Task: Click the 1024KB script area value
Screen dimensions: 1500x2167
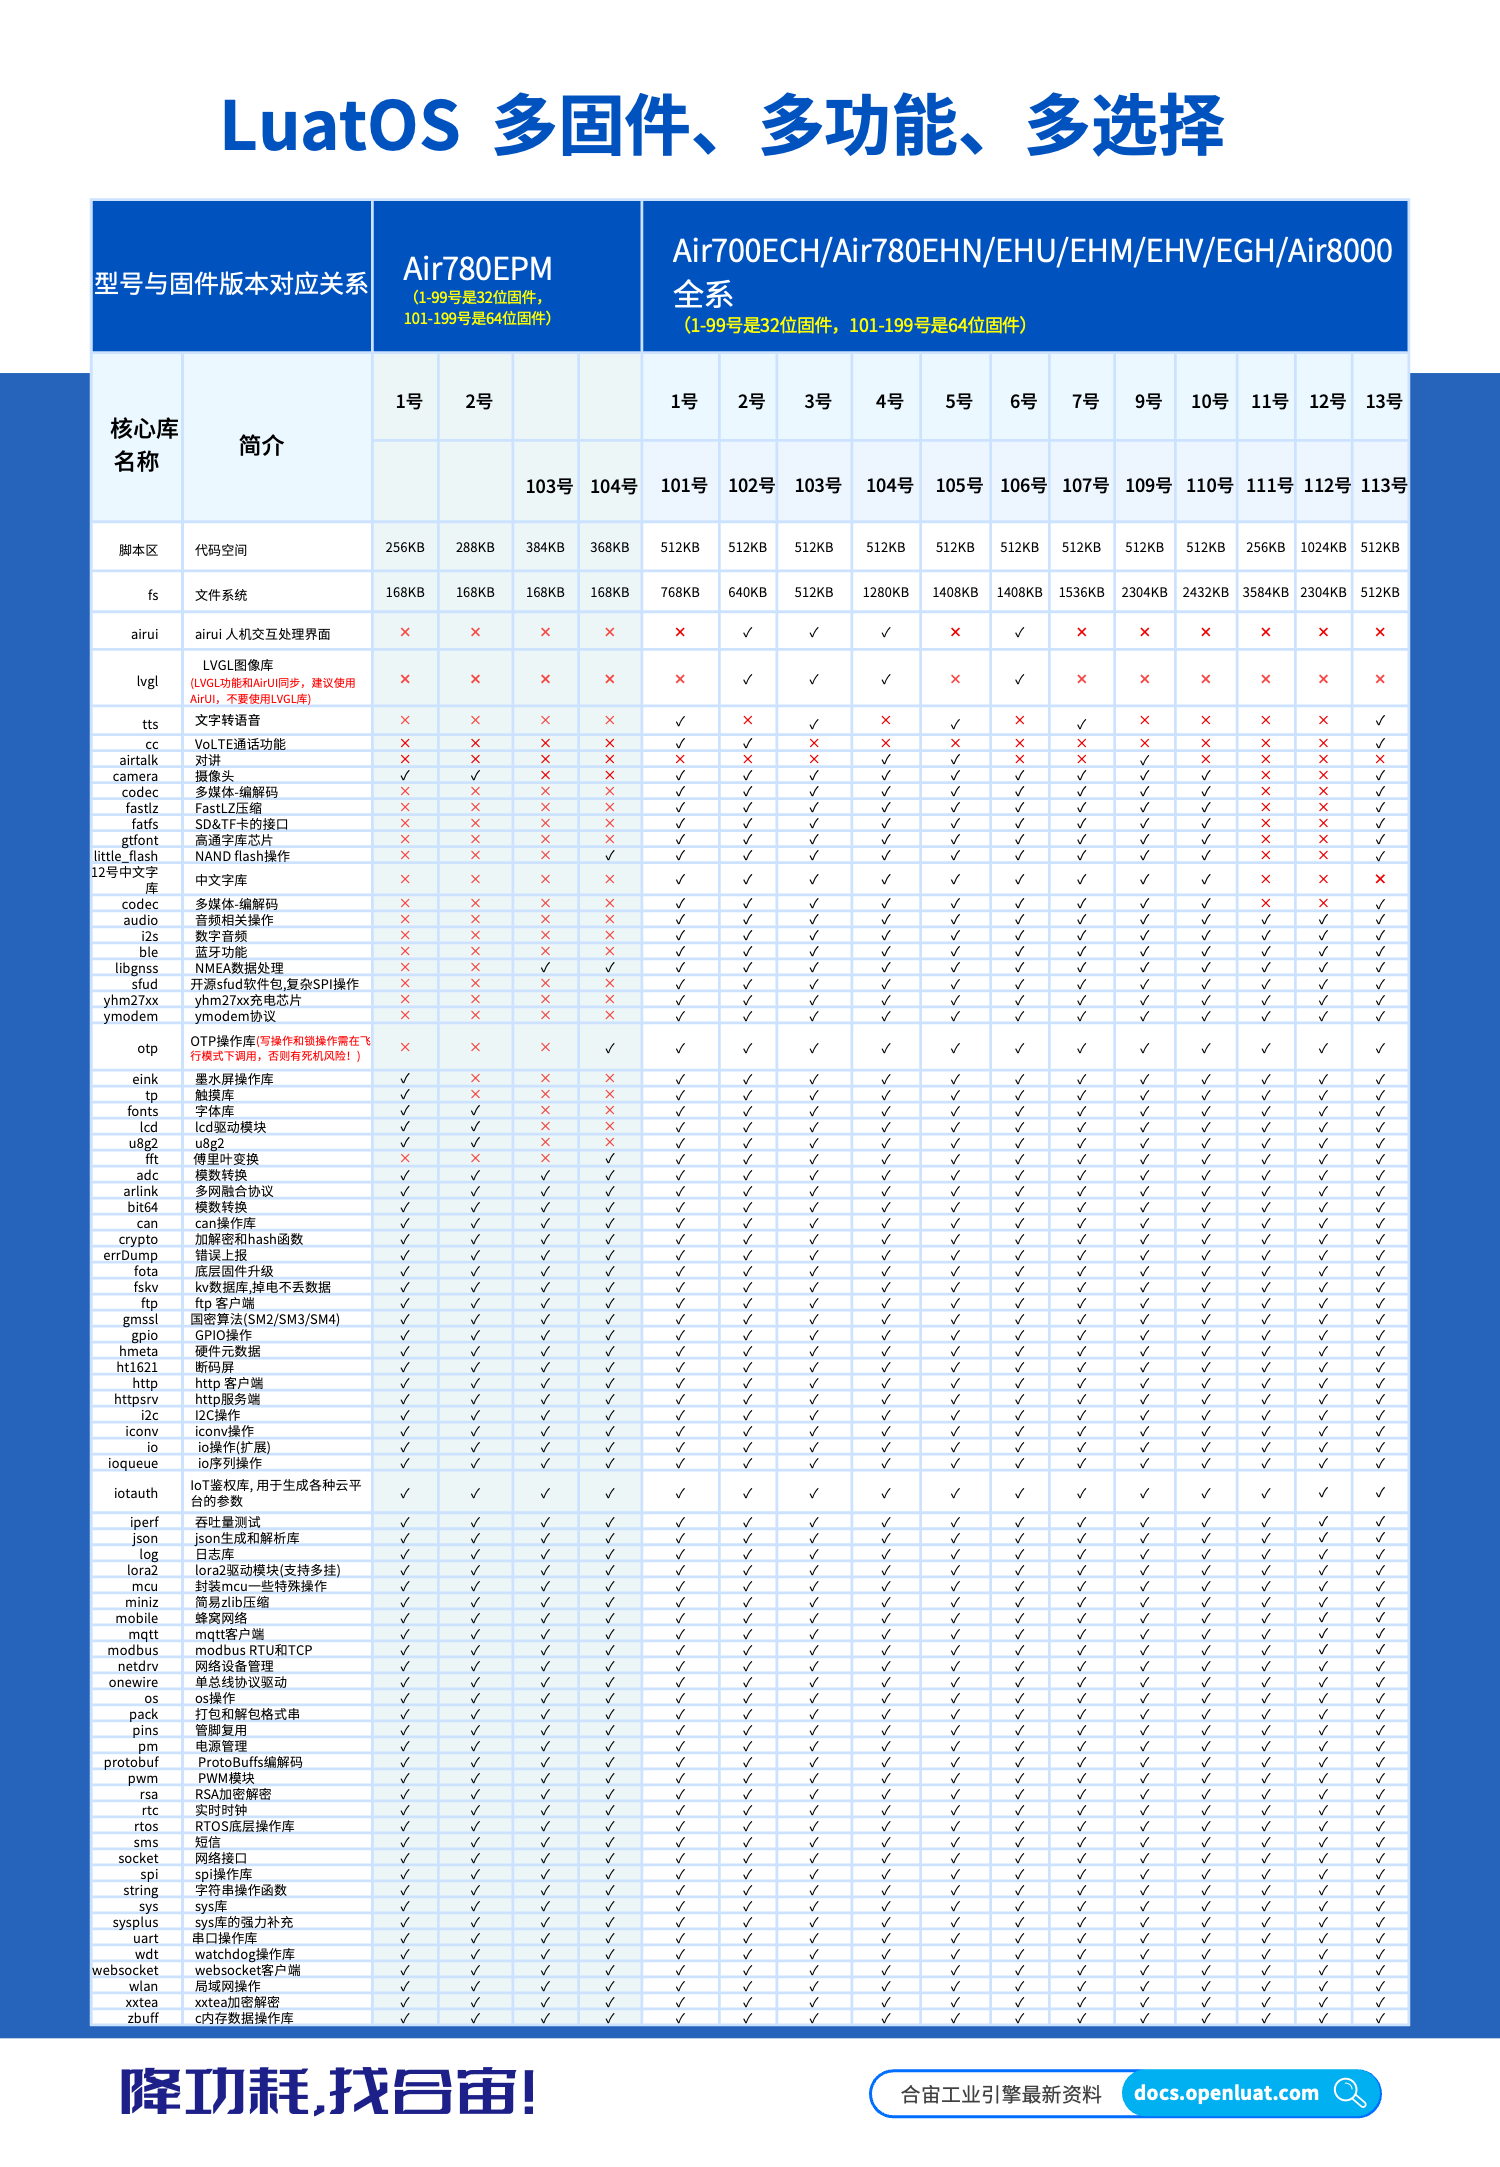Action: tap(1323, 547)
